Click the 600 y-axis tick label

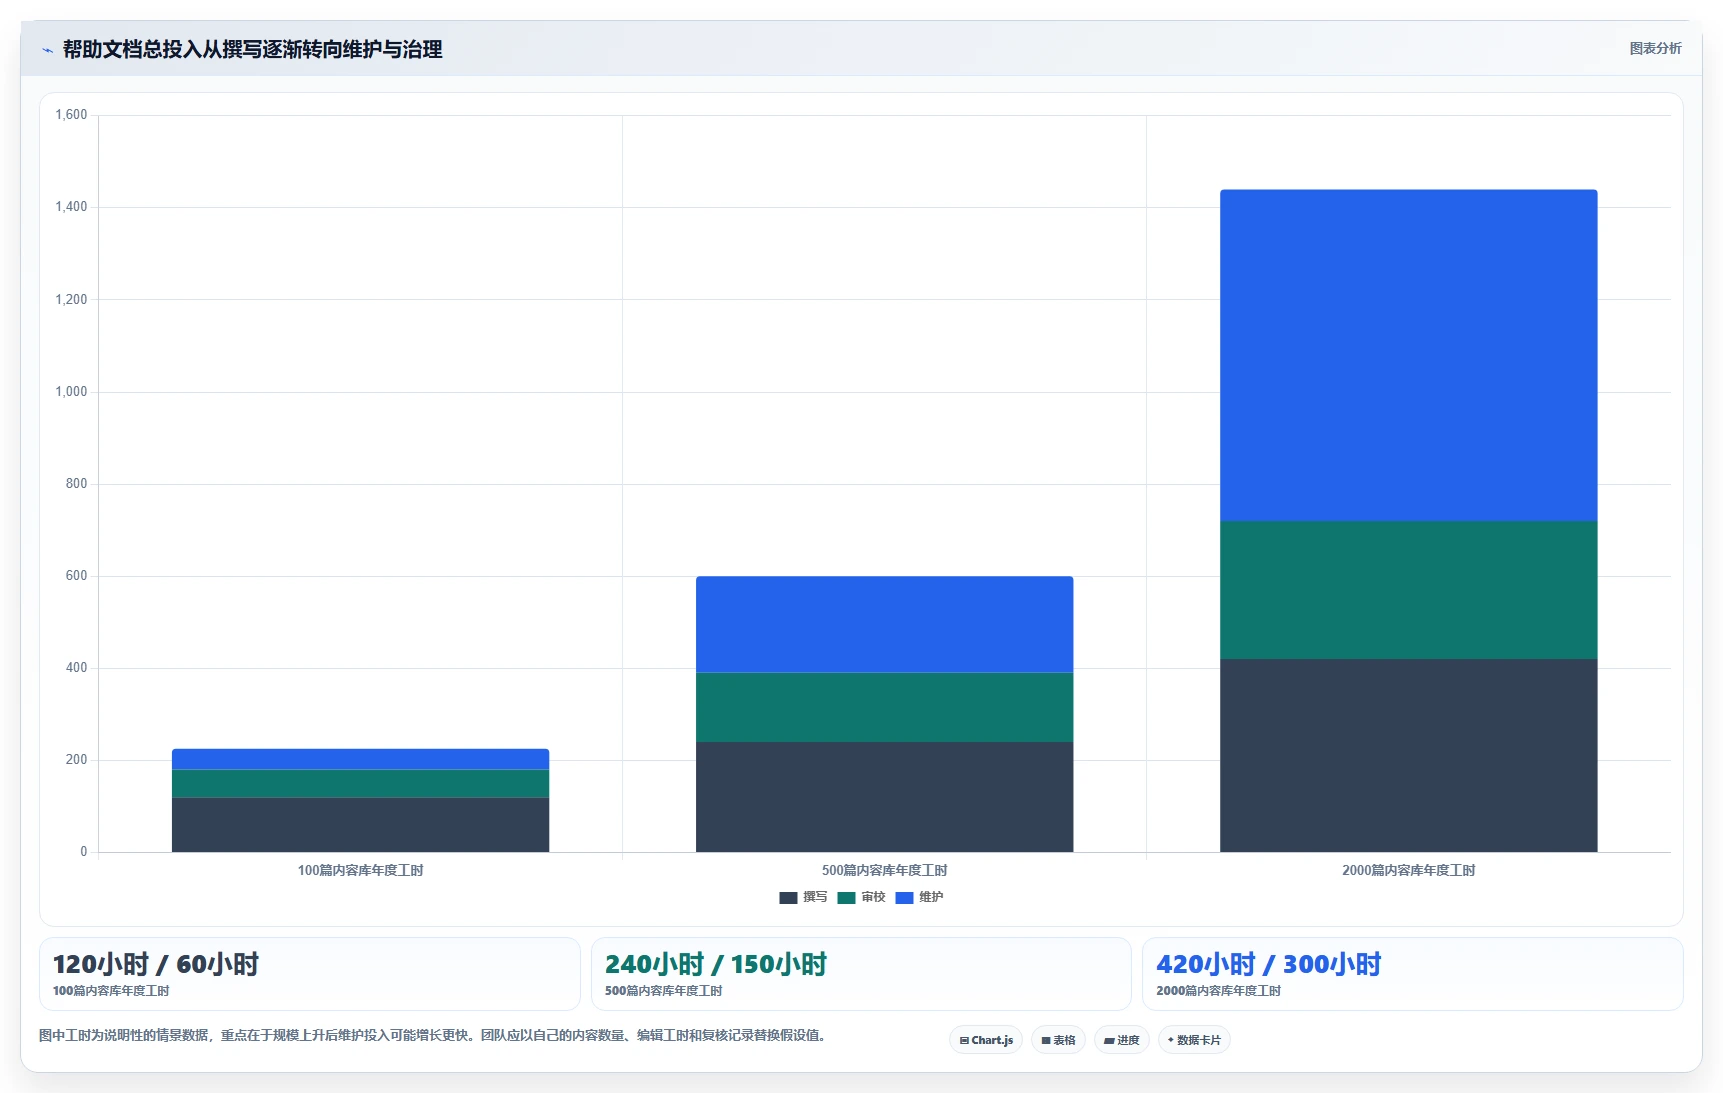pyautogui.click(x=76, y=575)
